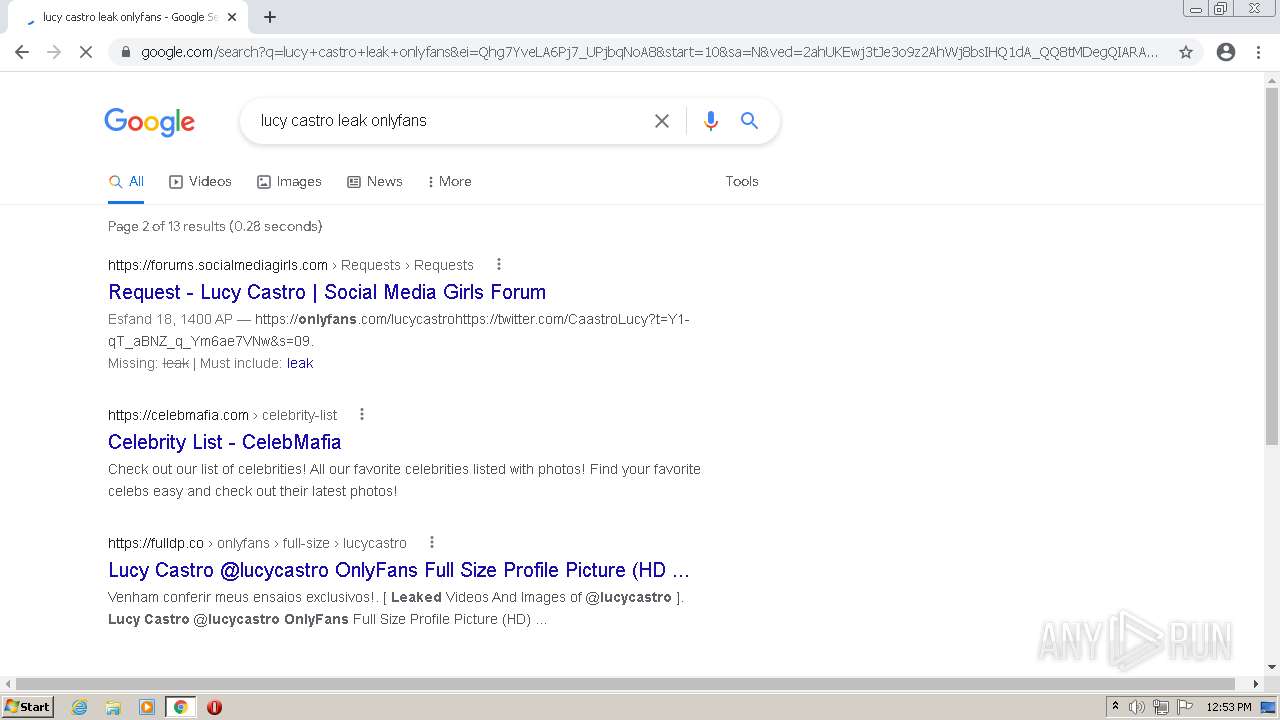Start voice search with the microphone icon
The width and height of the screenshot is (1280, 720).
point(711,121)
